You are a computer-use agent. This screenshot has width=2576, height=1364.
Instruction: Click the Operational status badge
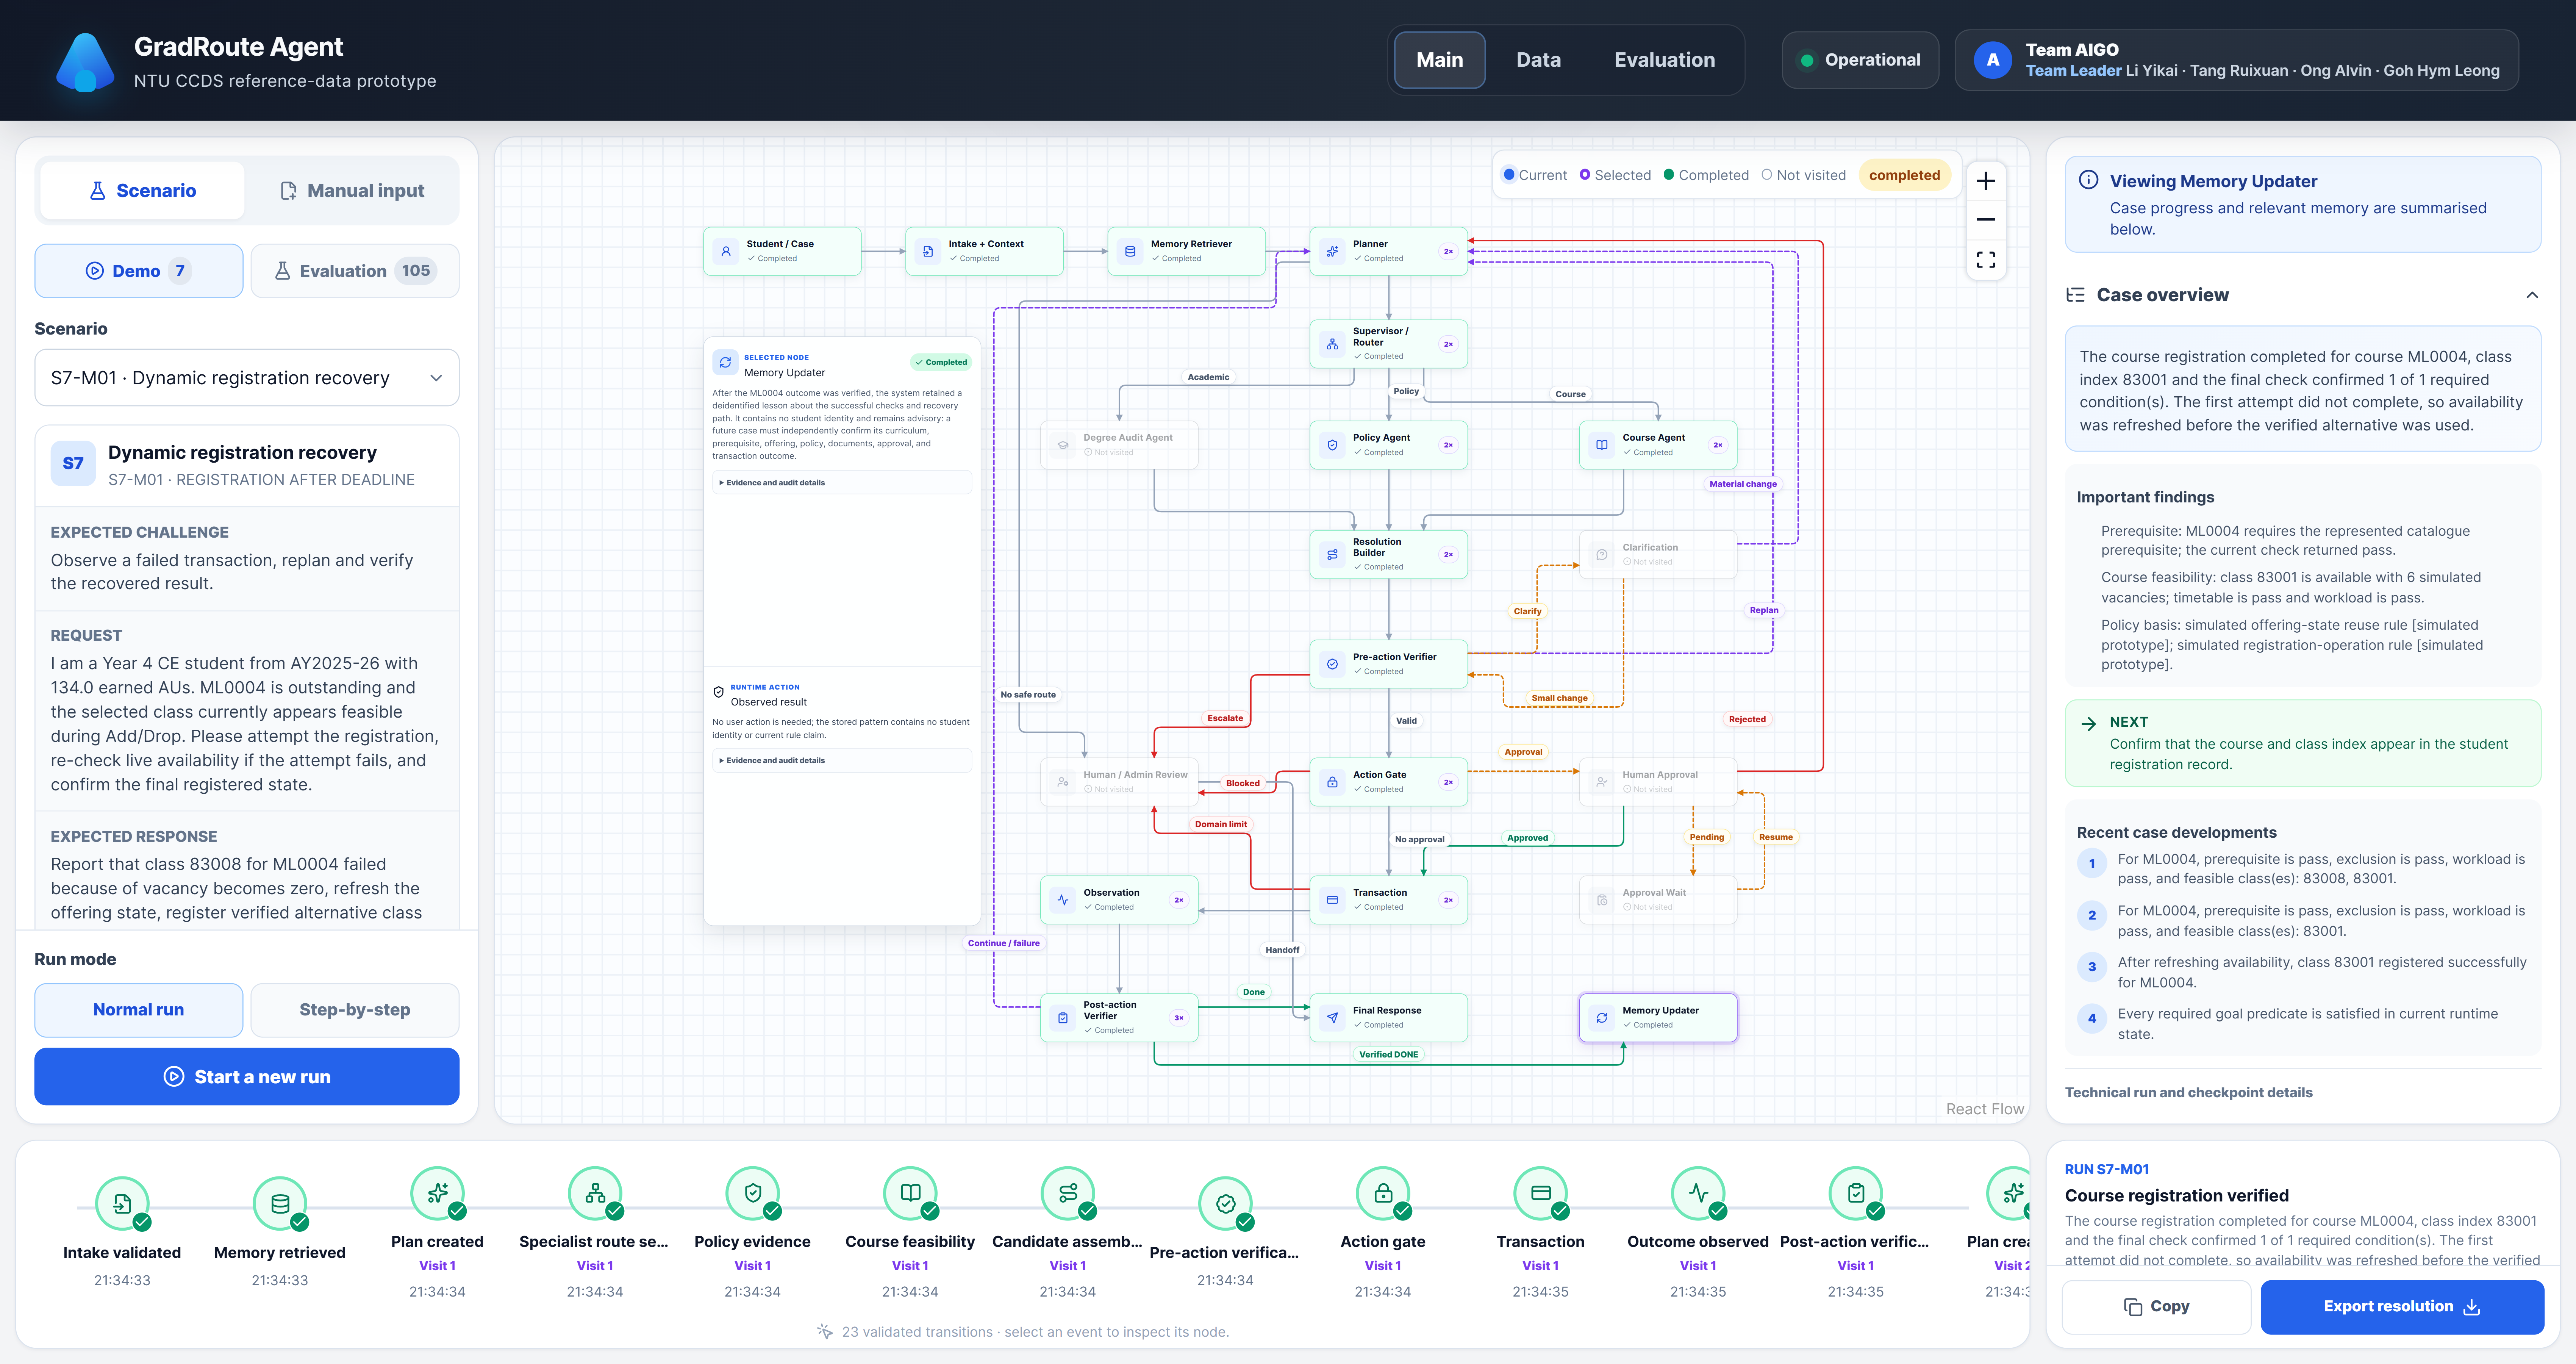click(1860, 60)
